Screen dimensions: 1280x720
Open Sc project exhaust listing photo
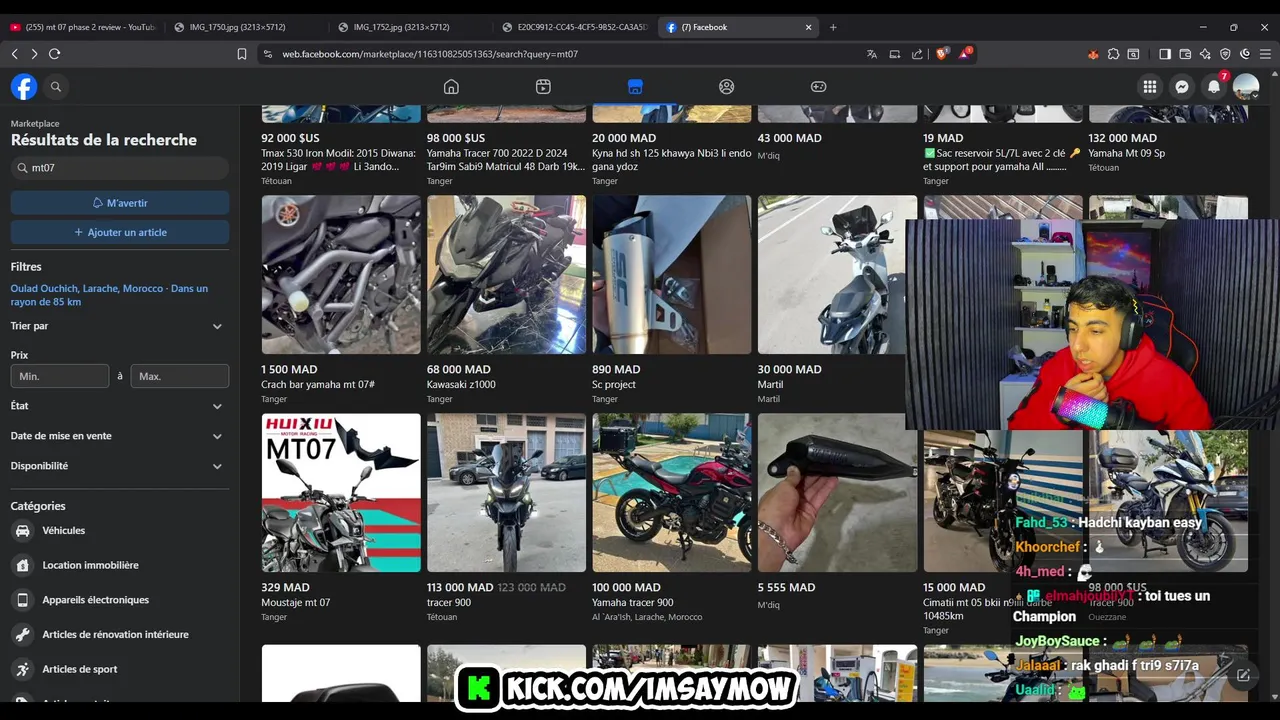[672, 274]
